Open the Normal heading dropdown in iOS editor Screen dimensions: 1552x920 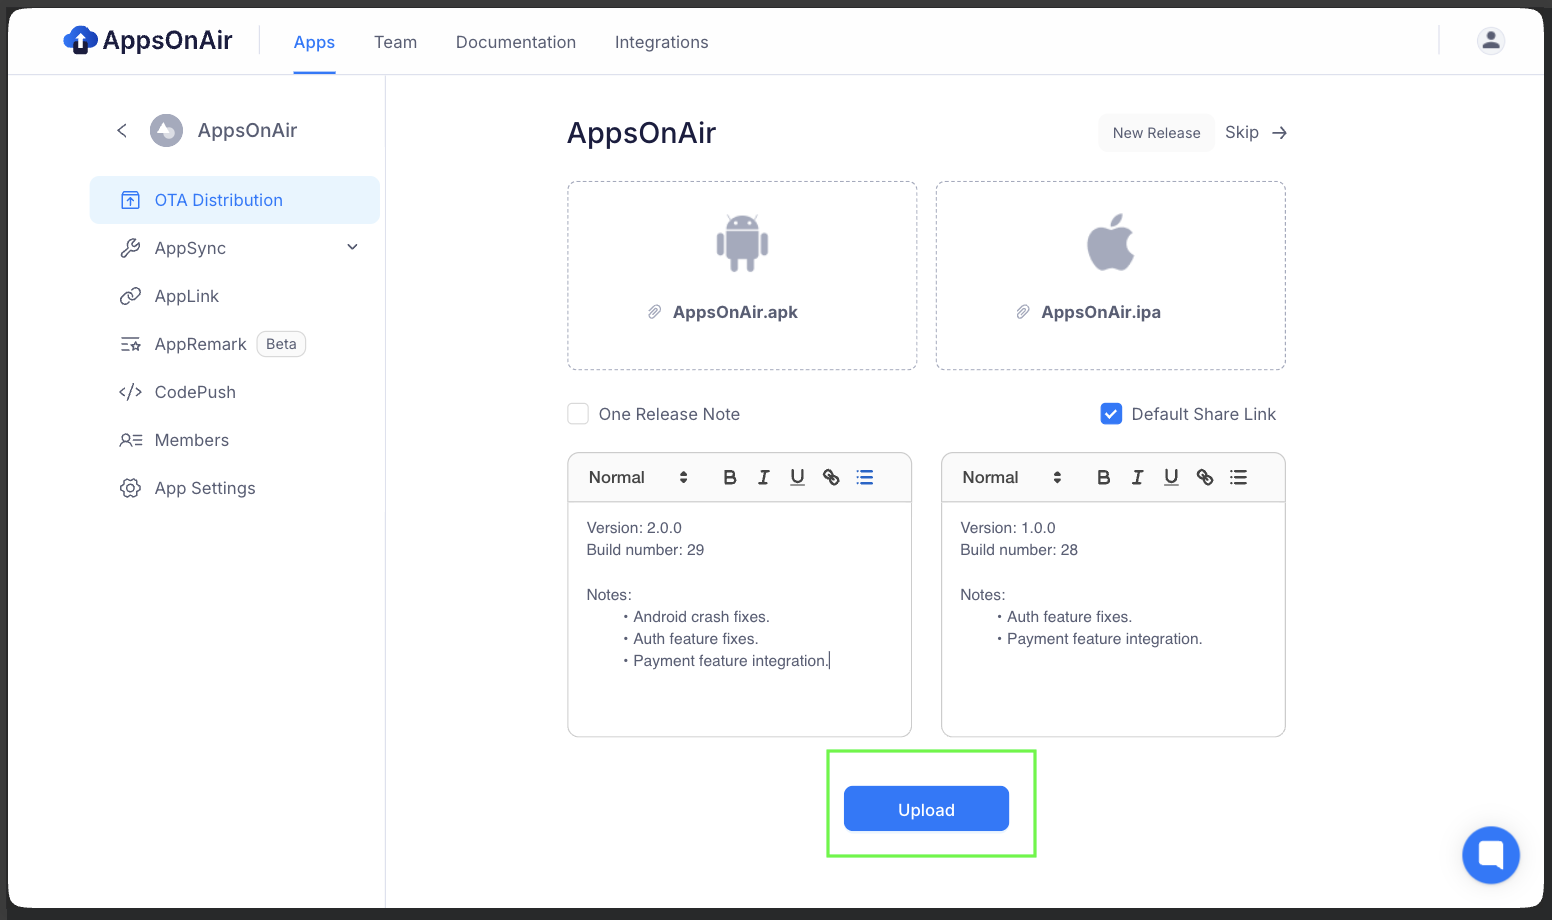[1012, 477]
